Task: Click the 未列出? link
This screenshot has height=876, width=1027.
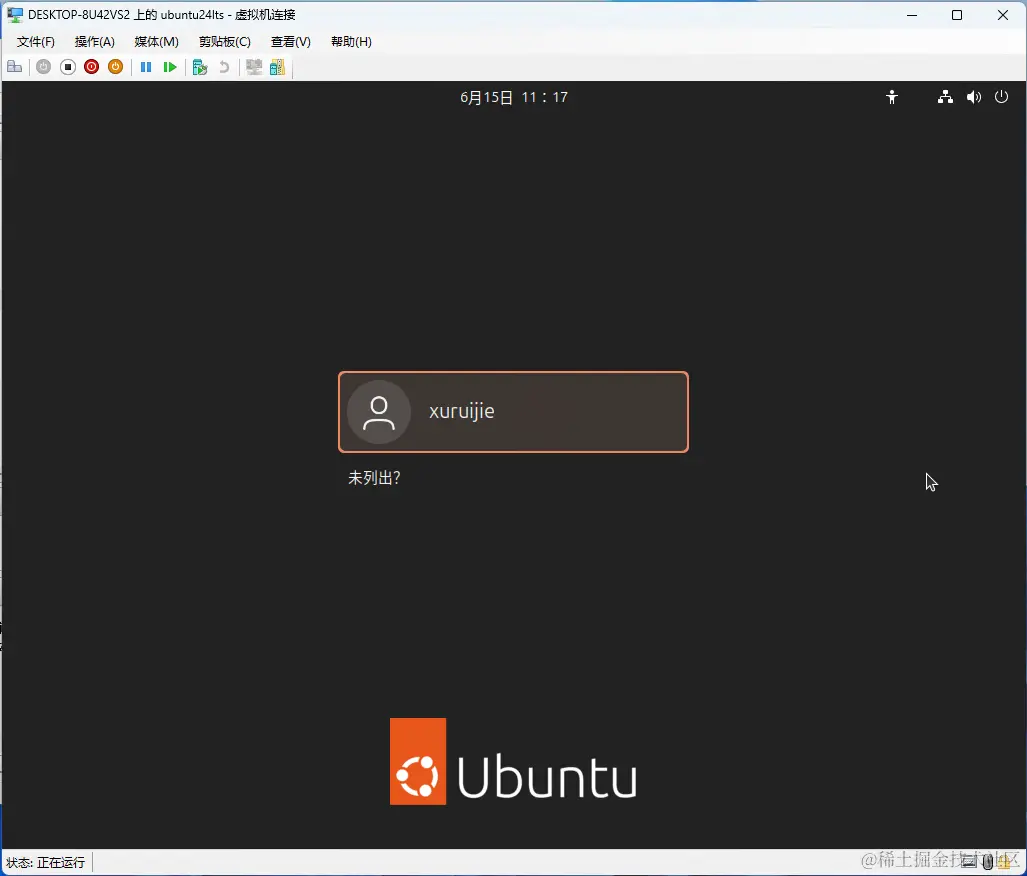Action: pos(374,478)
